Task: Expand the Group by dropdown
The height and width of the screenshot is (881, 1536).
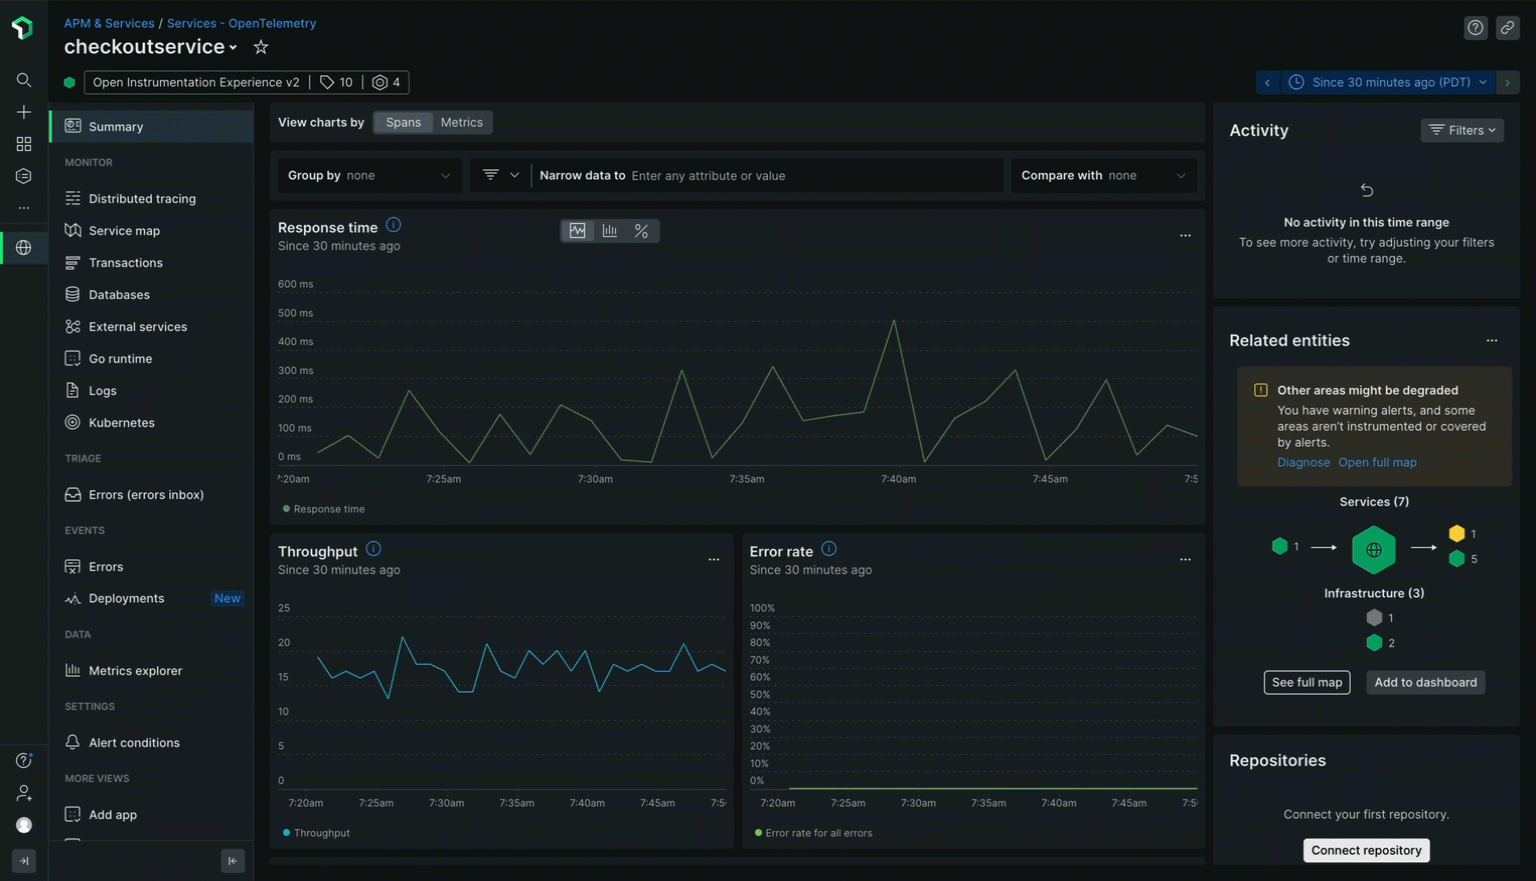Action: (368, 176)
